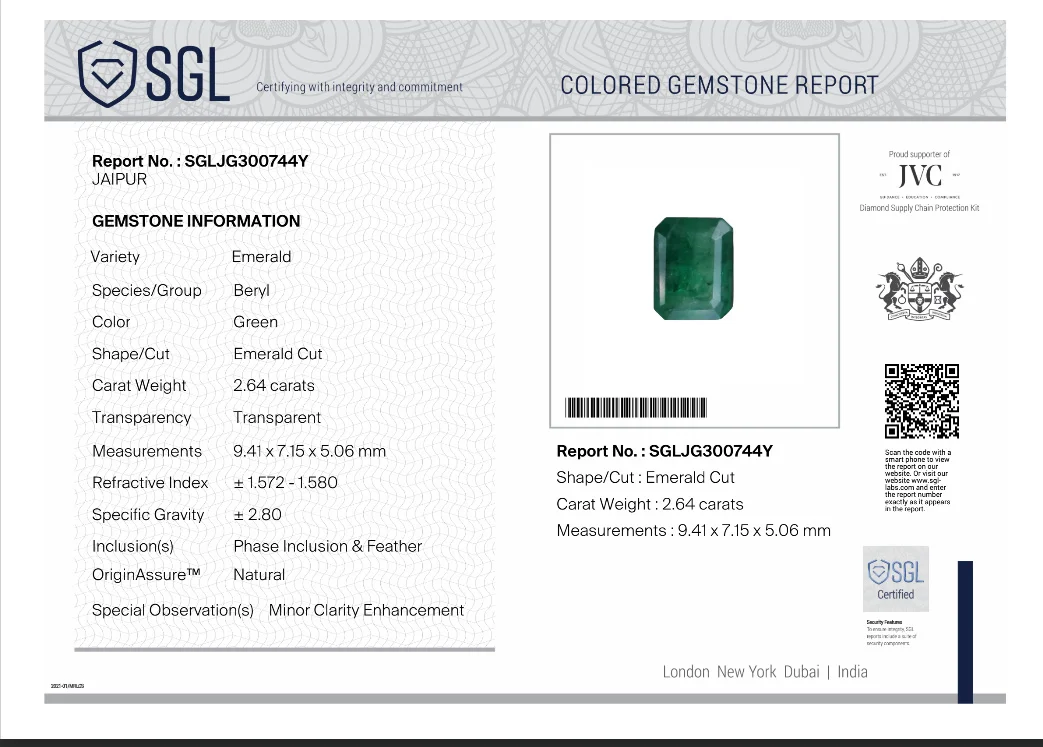Click the left panel Report No. SGLJG300744Y
This screenshot has width=1043, height=747.
[x=200, y=161]
